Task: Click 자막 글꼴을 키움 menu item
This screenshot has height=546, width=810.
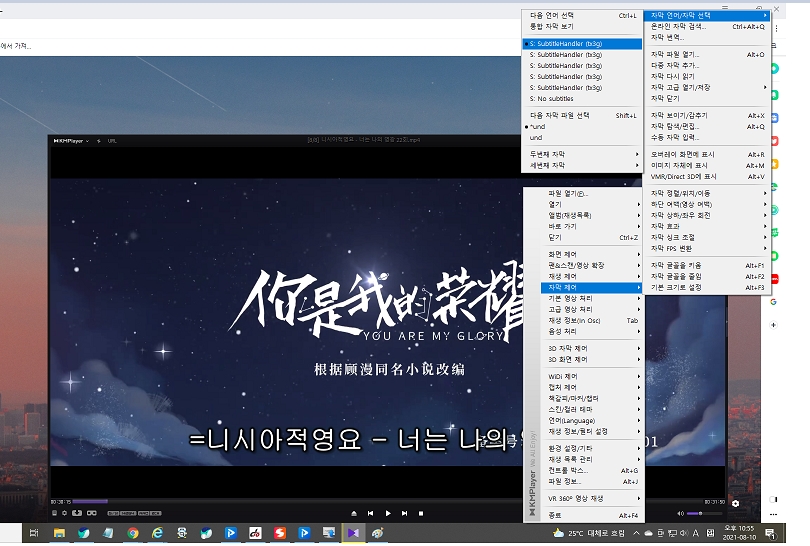Action: [x=707, y=266]
